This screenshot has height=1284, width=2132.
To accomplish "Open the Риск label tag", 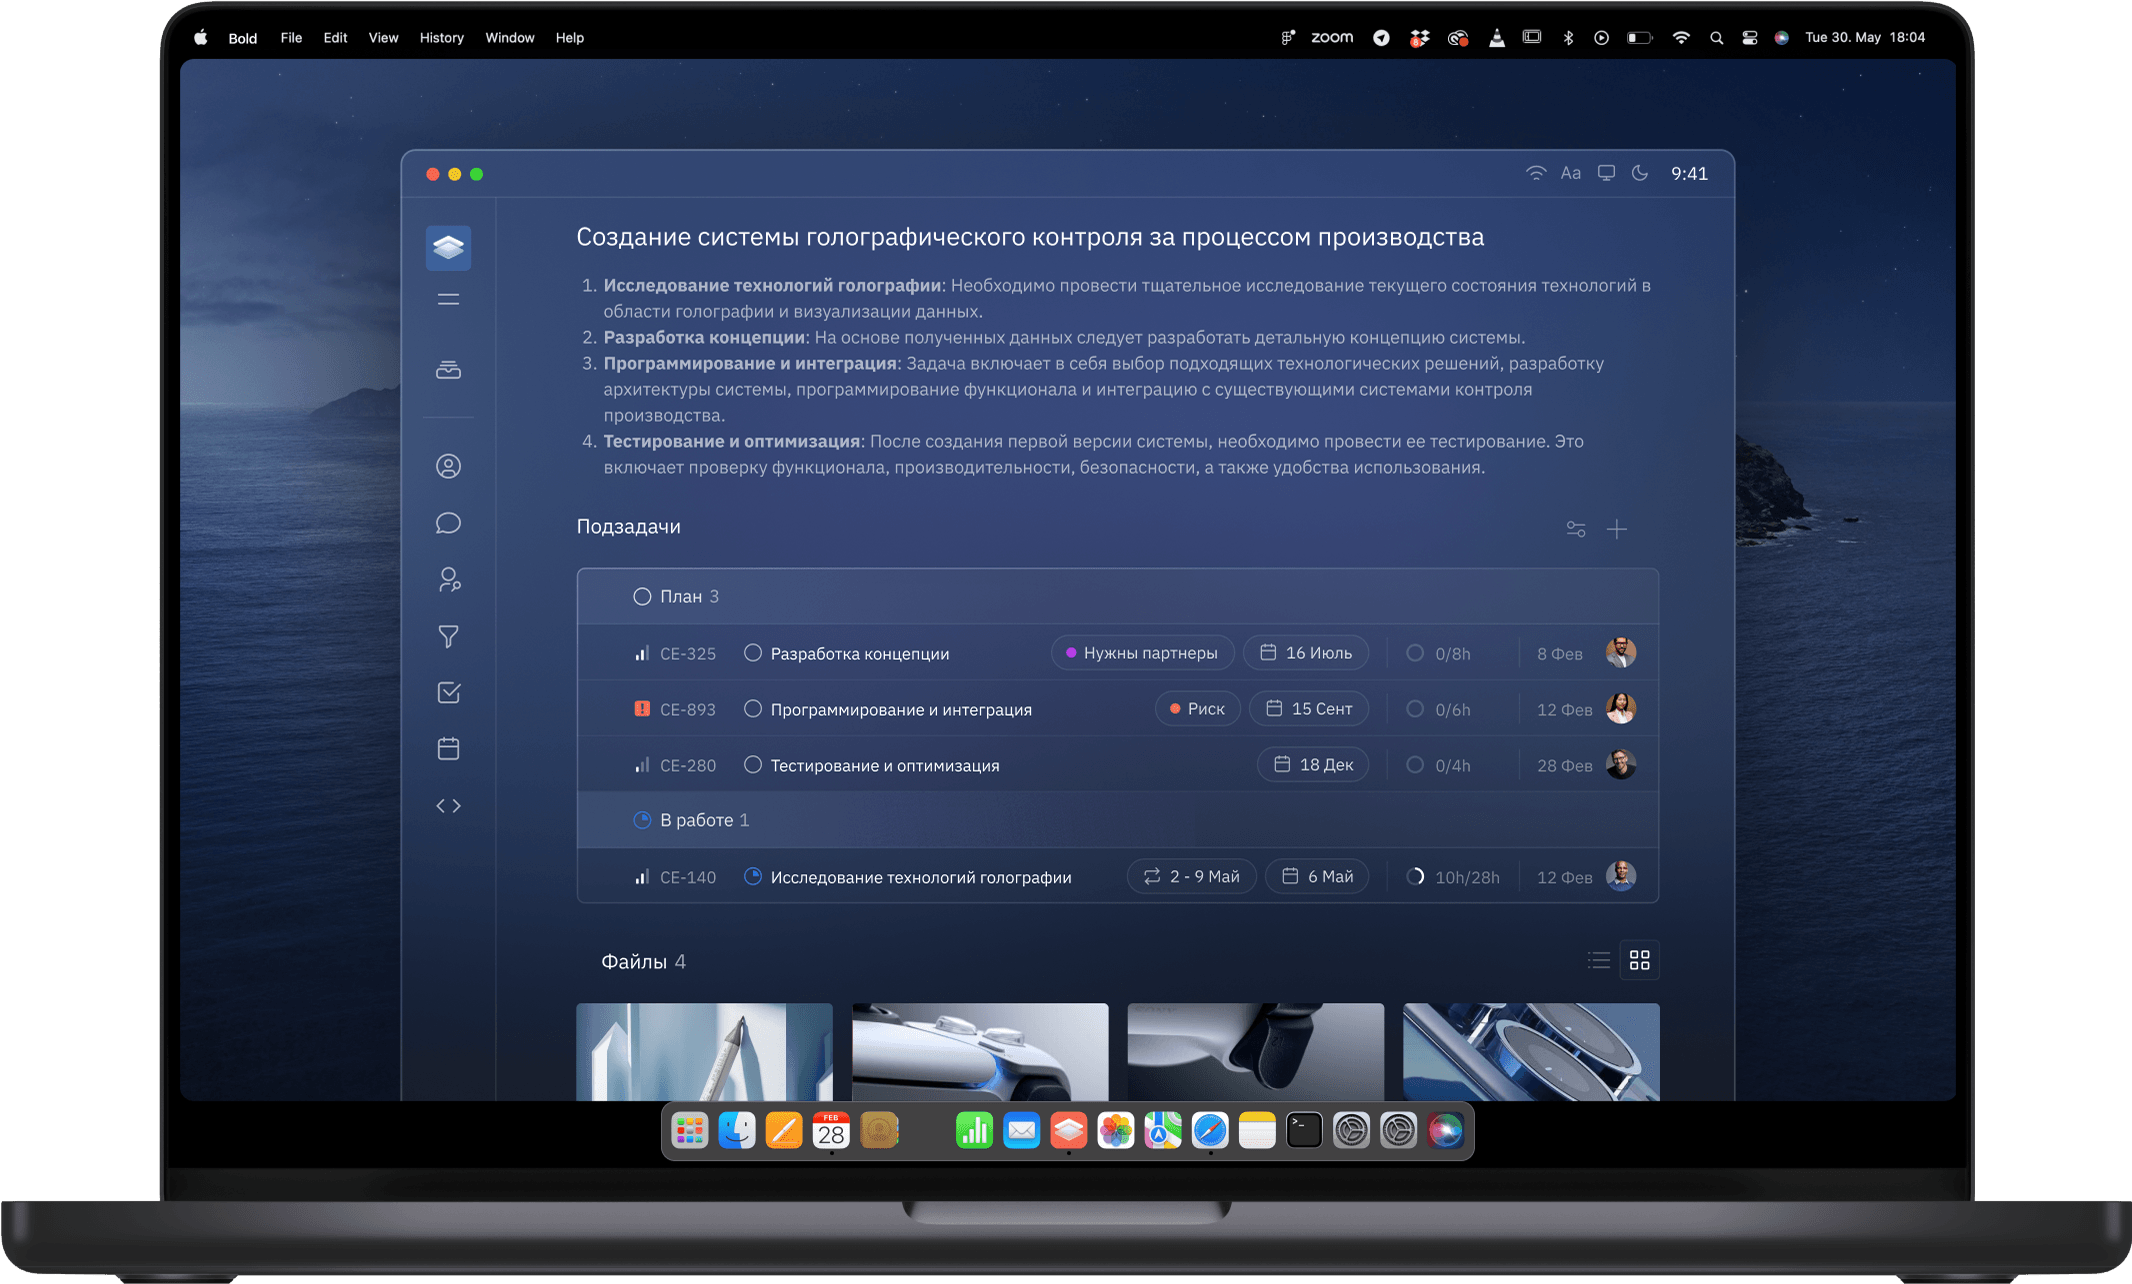I will [x=1197, y=709].
